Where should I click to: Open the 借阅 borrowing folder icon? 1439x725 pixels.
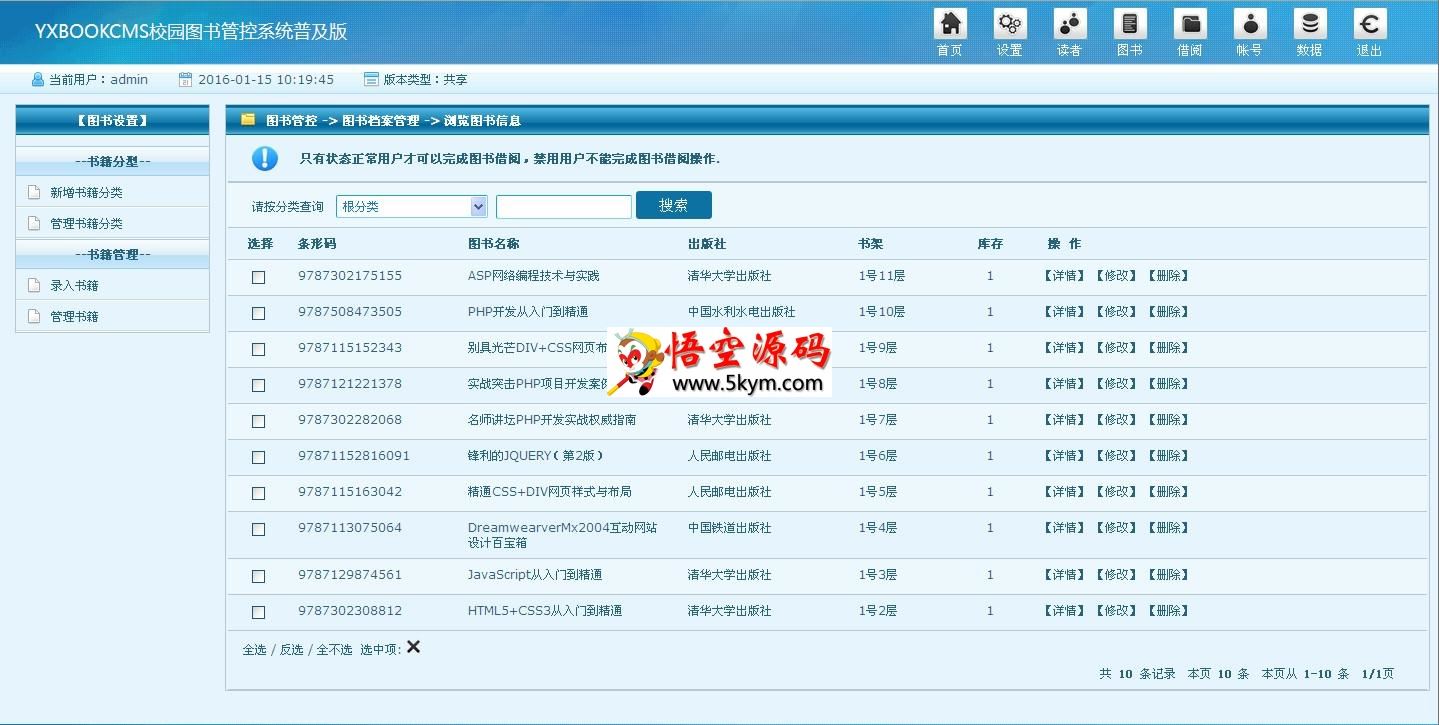(x=1190, y=24)
